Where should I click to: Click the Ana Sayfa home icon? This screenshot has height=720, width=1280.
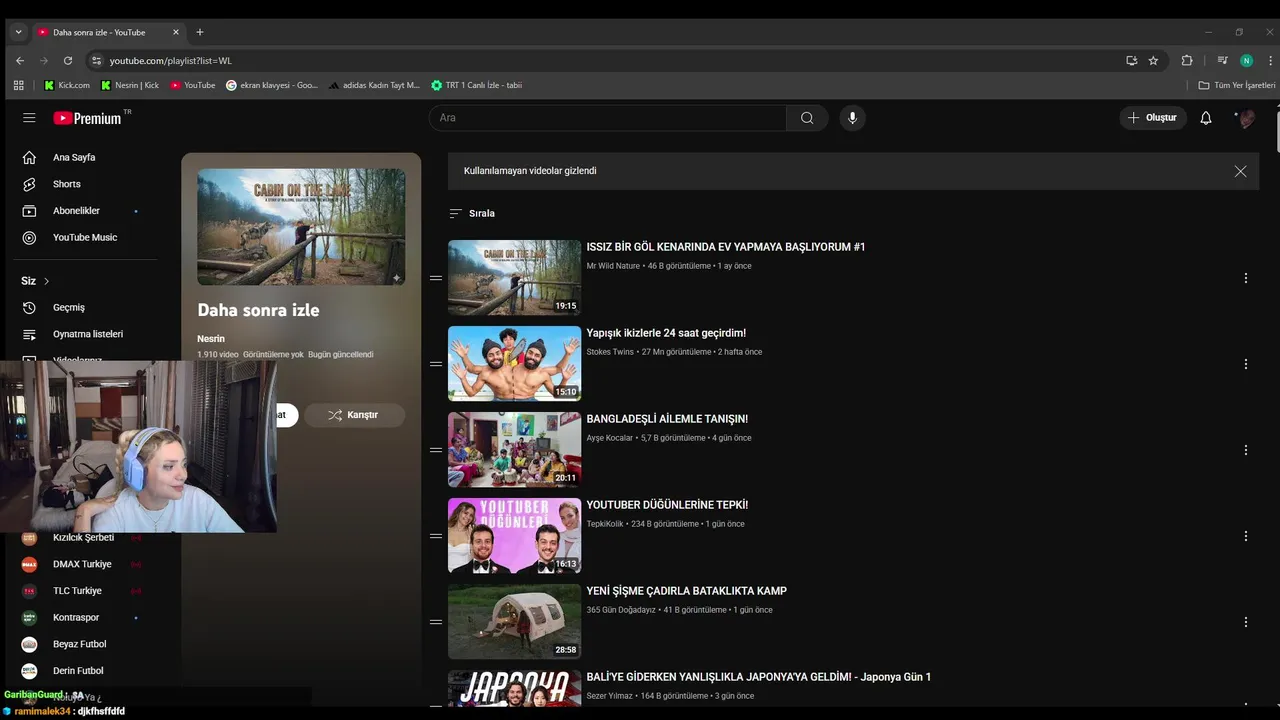pyautogui.click(x=29, y=157)
